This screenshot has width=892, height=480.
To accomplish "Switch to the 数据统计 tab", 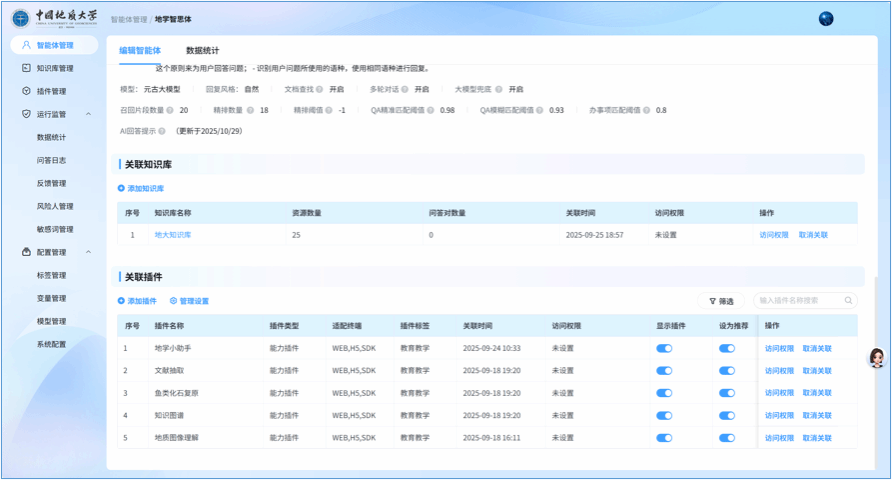I will (x=203, y=50).
